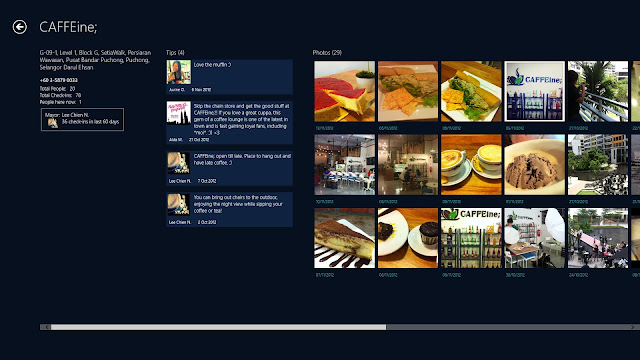Open the photo of barista at white counter
The width and height of the screenshot is (640, 360).
click(x=535, y=238)
